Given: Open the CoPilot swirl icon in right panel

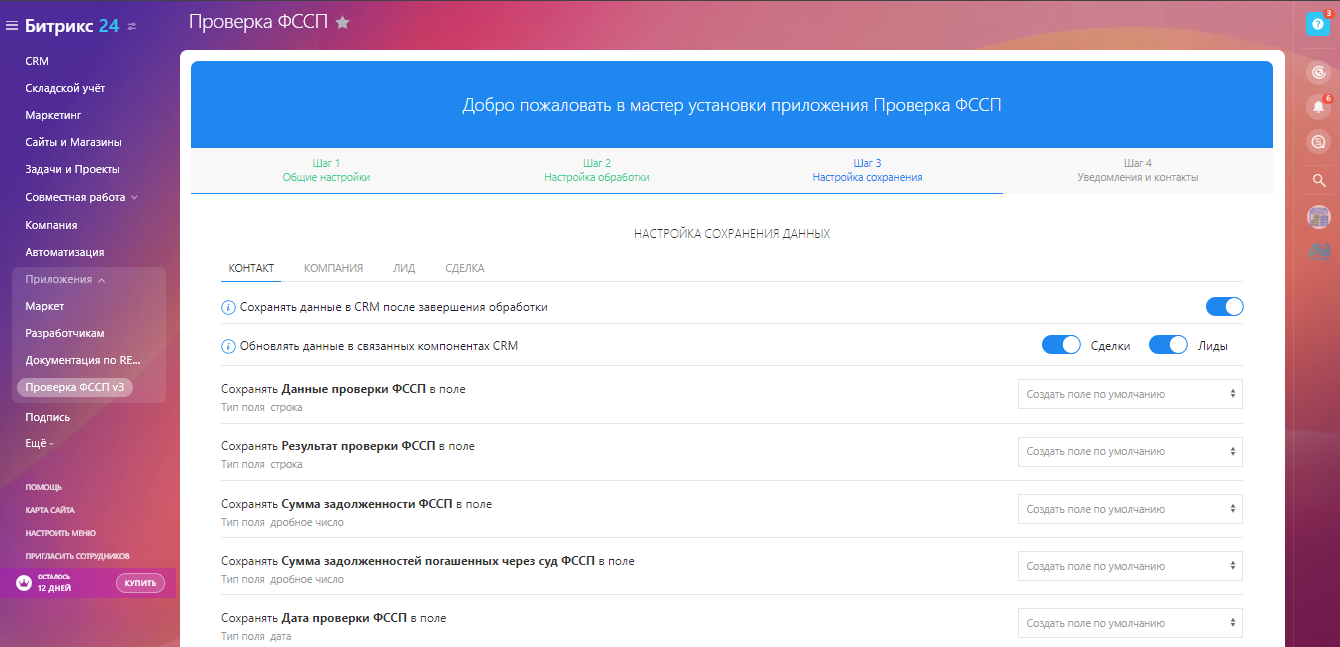Looking at the screenshot, I should [x=1319, y=72].
